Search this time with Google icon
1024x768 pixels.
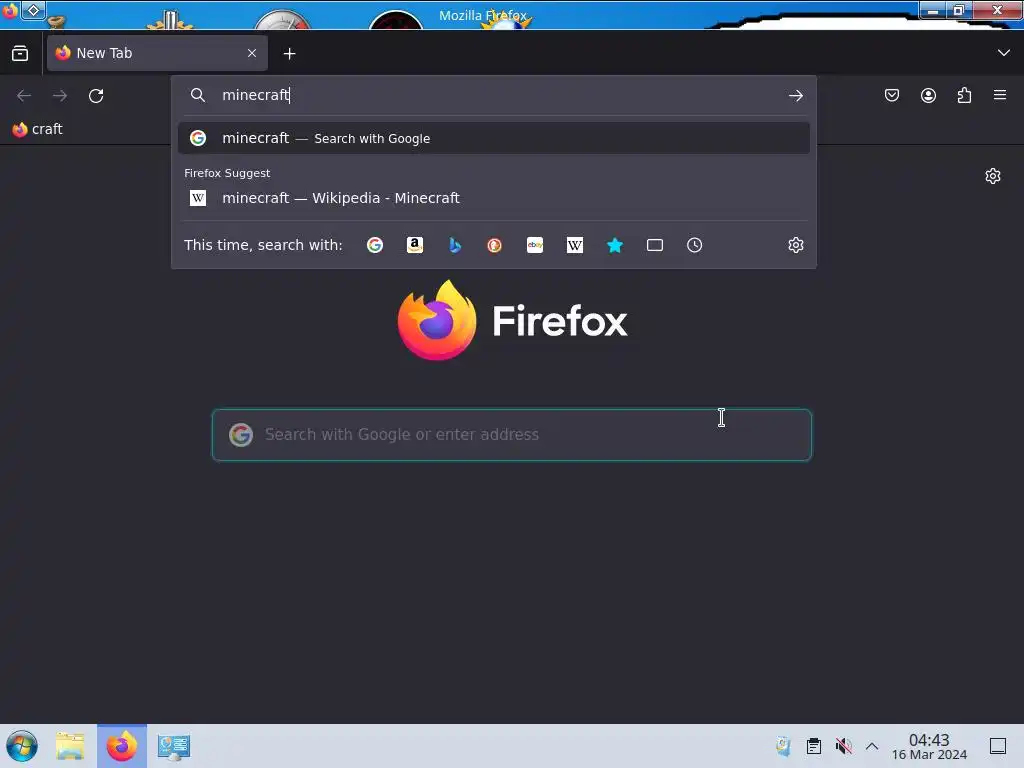click(x=375, y=245)
